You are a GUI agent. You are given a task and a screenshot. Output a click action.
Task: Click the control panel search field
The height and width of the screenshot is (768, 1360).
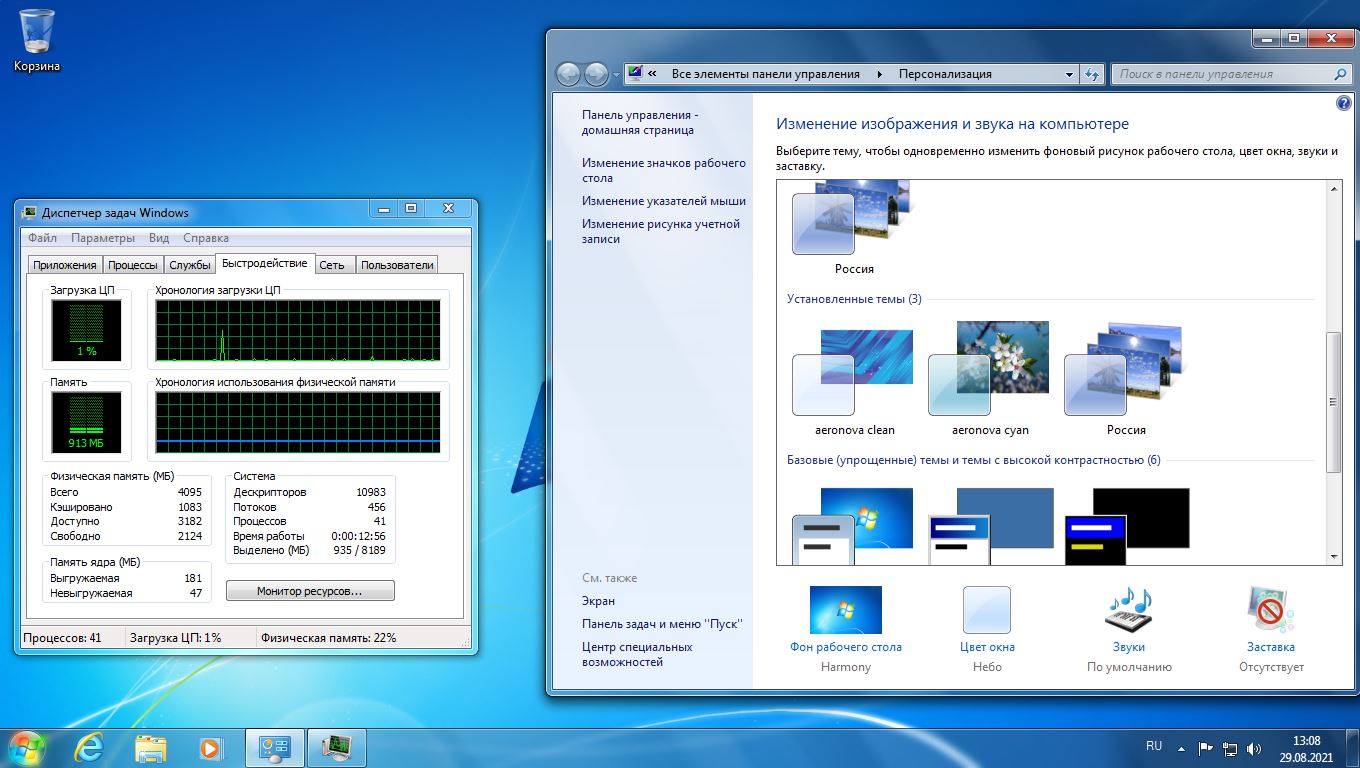[x=1220, y=74]
